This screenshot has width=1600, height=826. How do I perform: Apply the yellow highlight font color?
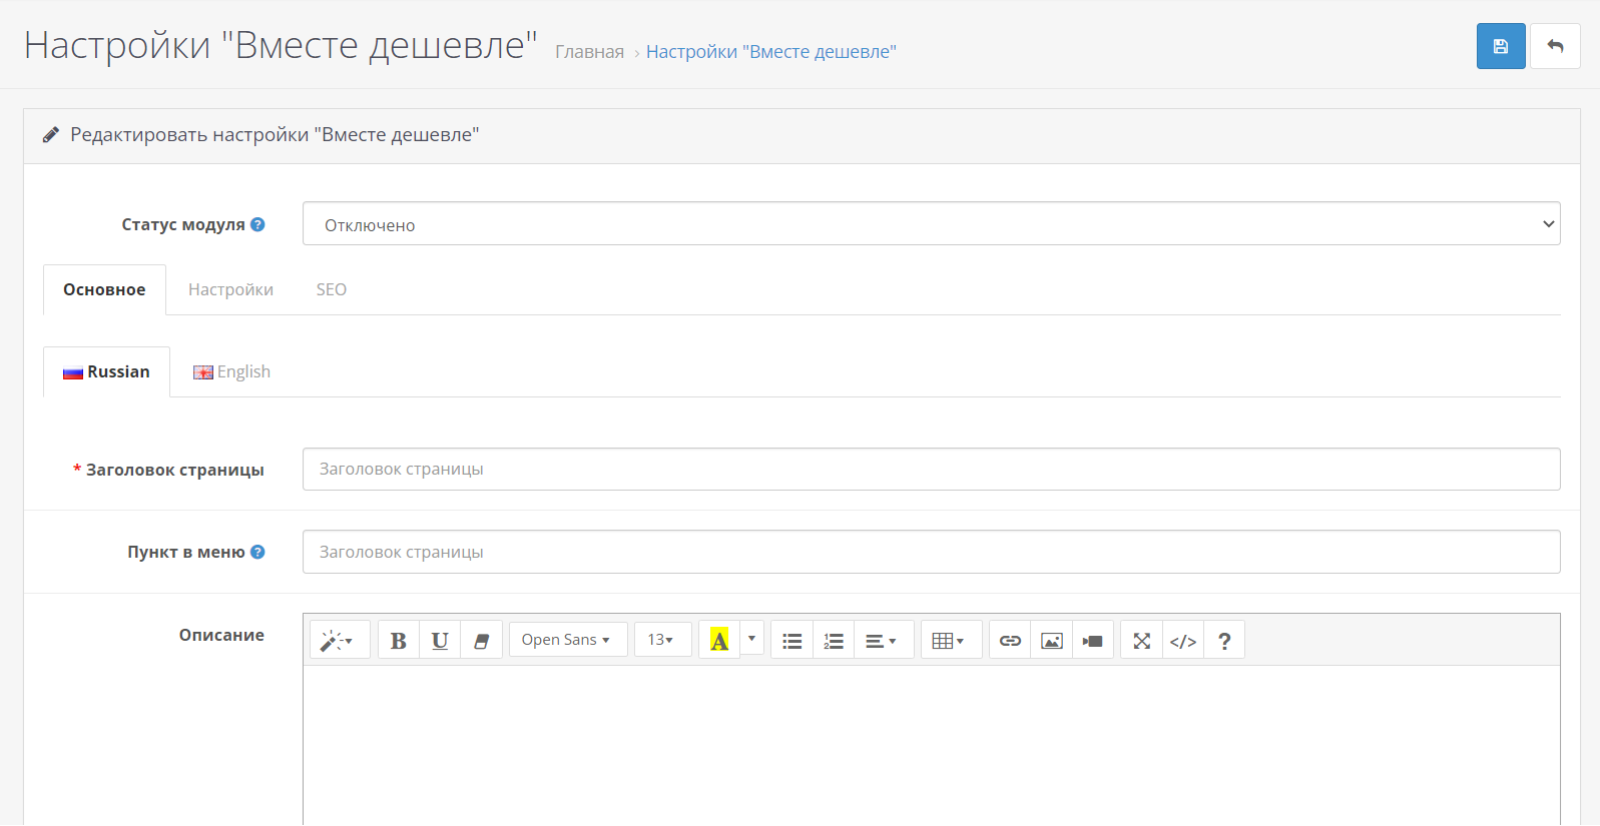719,641
